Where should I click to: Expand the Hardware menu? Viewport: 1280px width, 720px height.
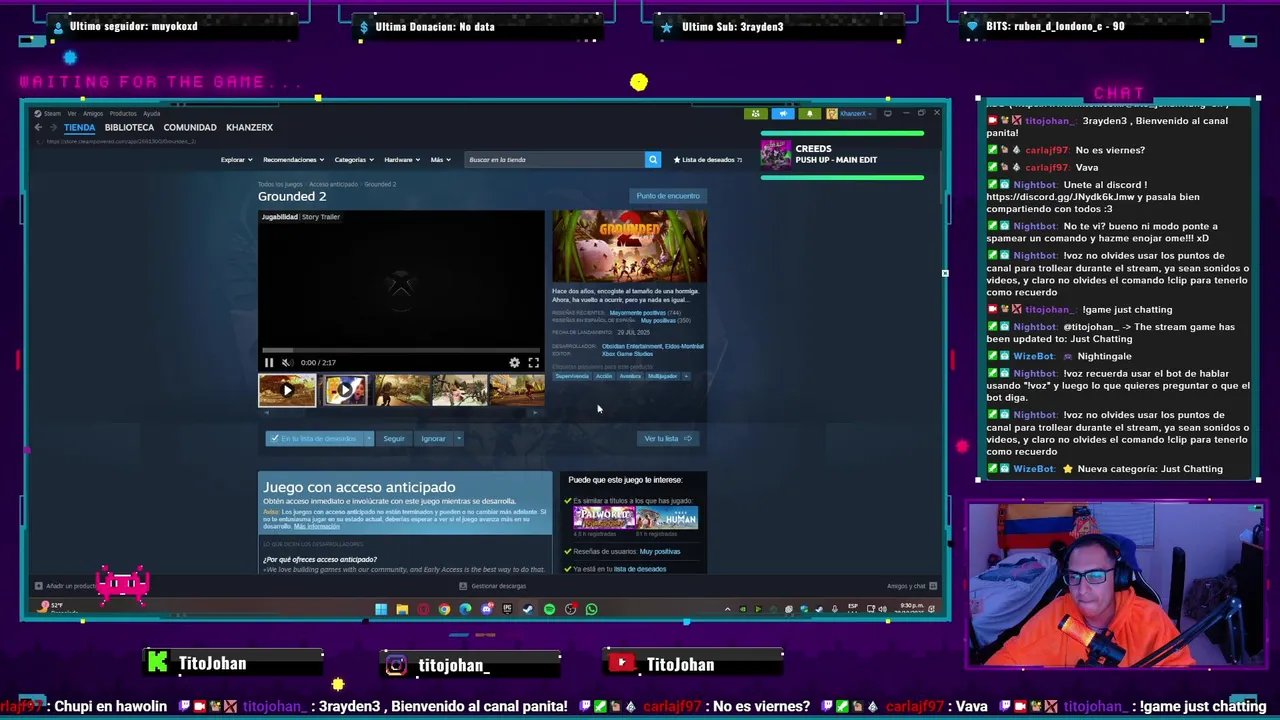[401, 159]
